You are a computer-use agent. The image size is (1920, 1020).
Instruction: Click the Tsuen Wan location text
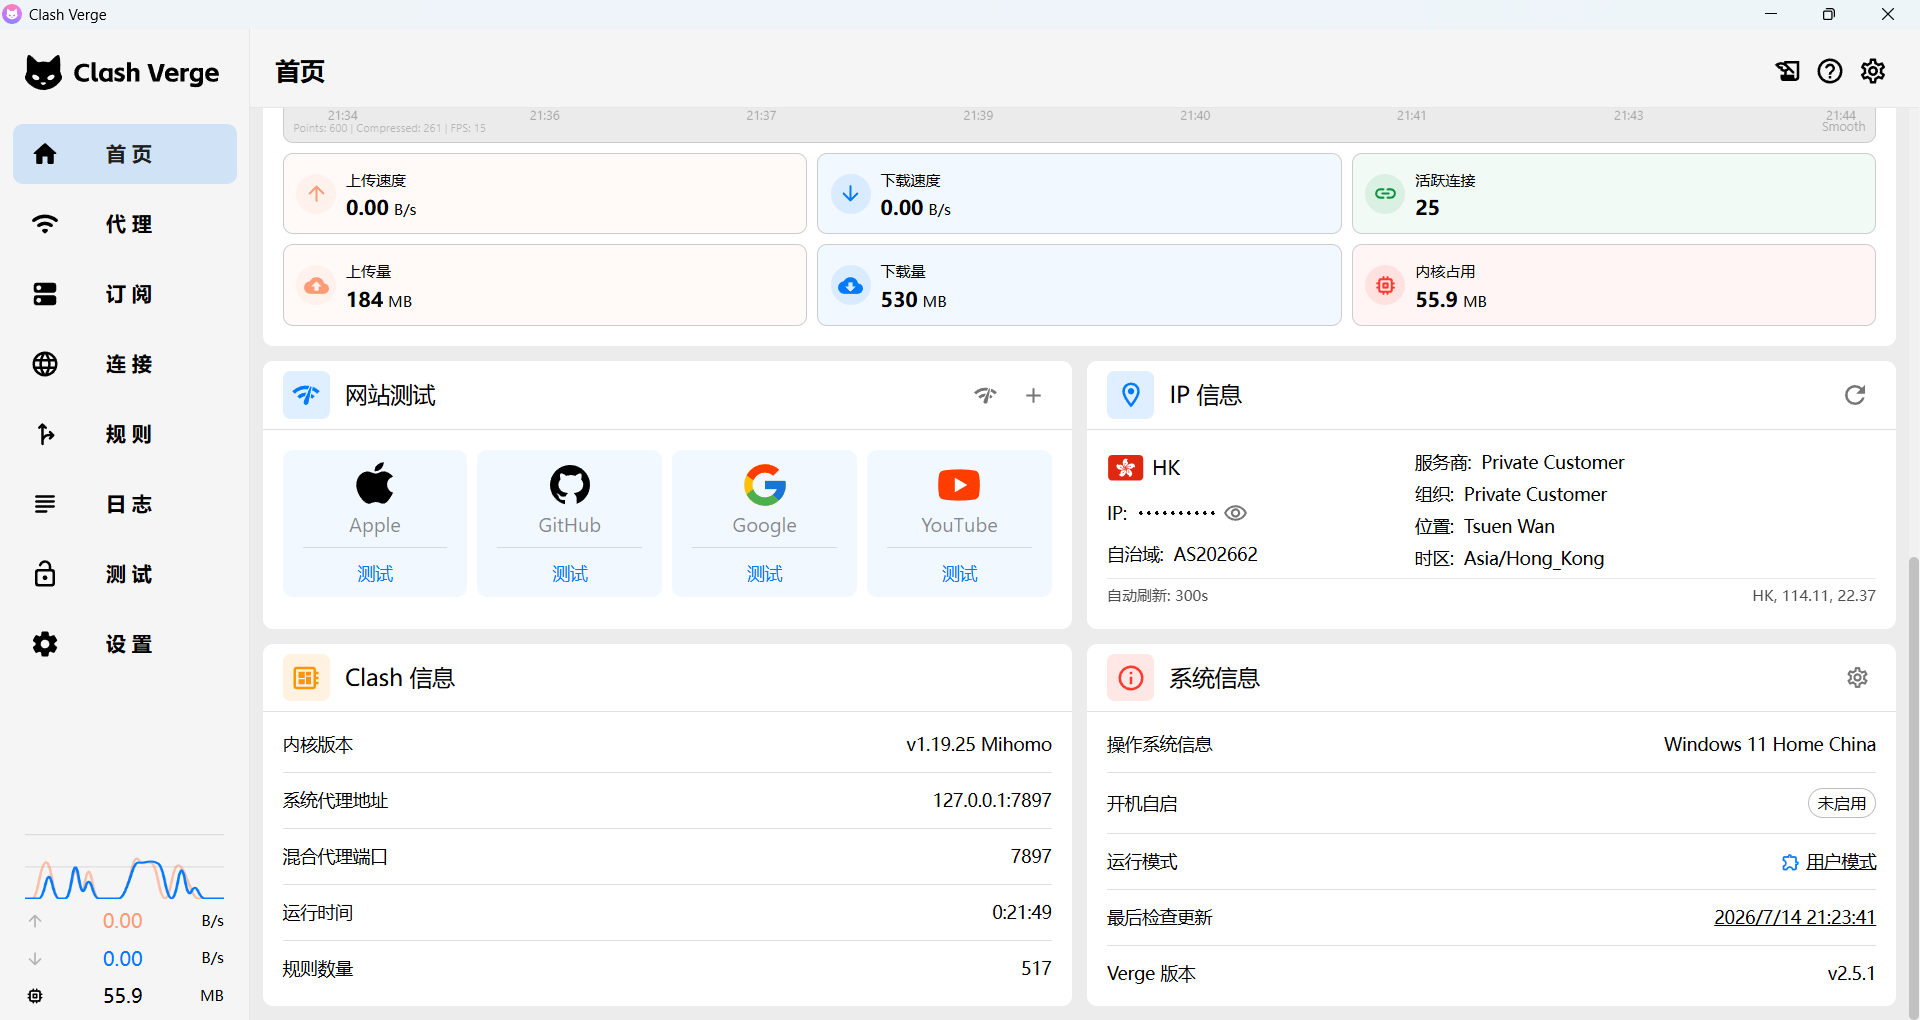(1509, 526)
